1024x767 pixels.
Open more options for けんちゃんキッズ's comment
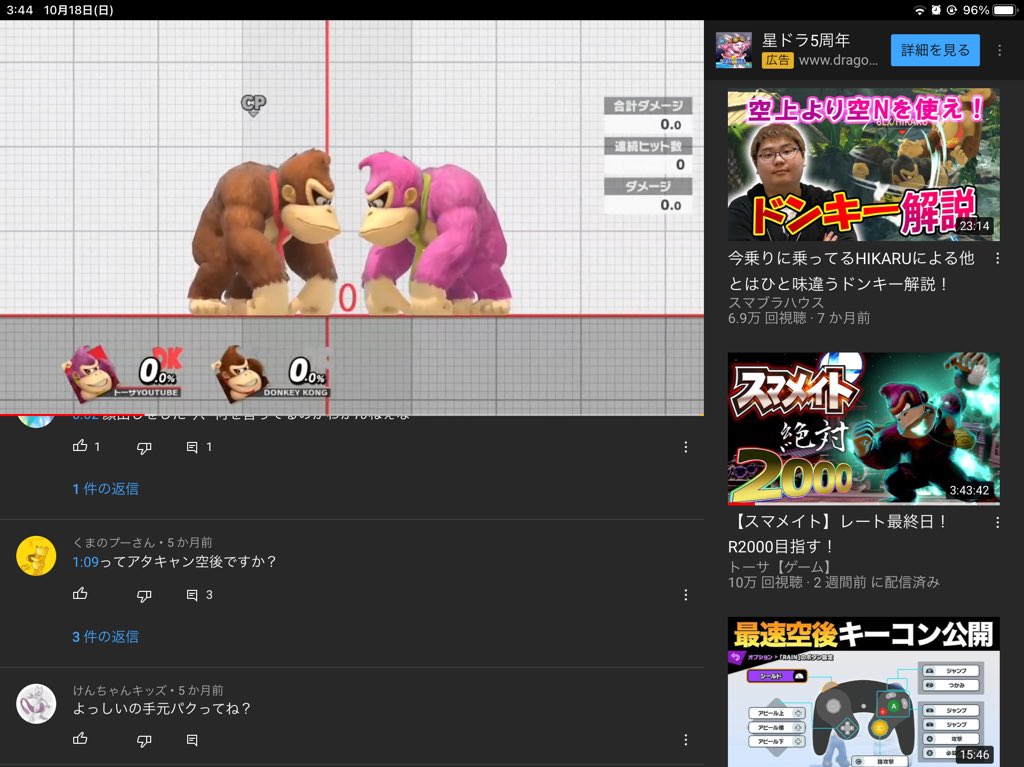pos(685,740)
